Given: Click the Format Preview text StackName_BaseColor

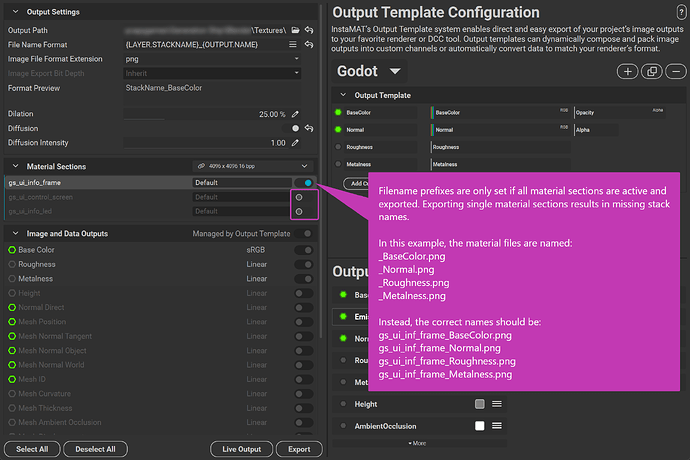Looking at the screenshot, I should (x=164, y=88).
